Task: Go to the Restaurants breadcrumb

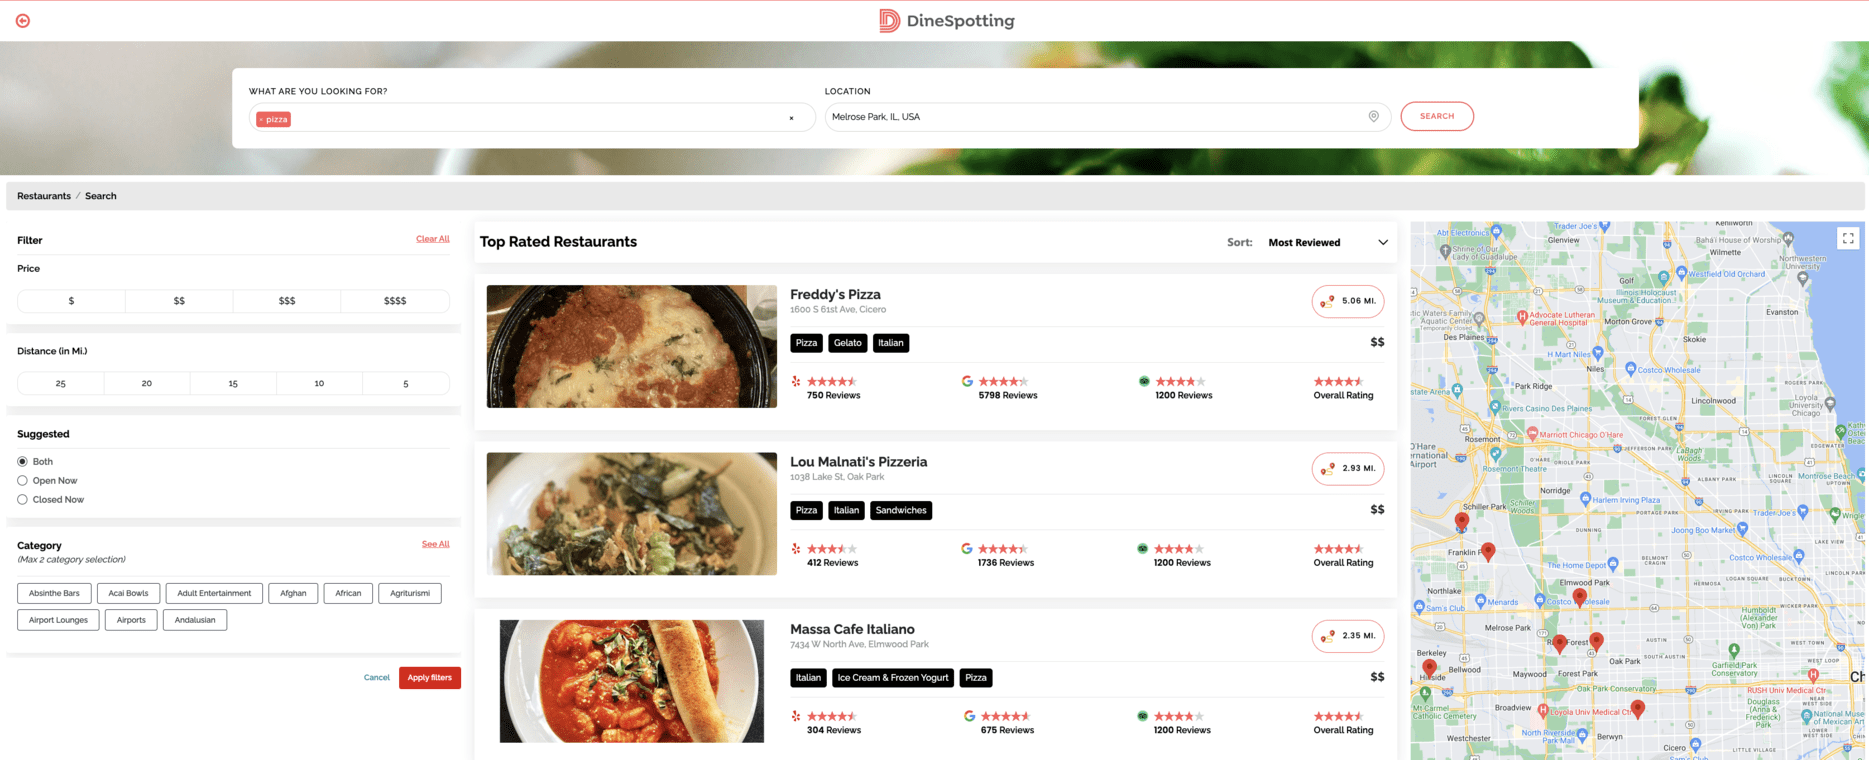Action: tap(44, 196)
